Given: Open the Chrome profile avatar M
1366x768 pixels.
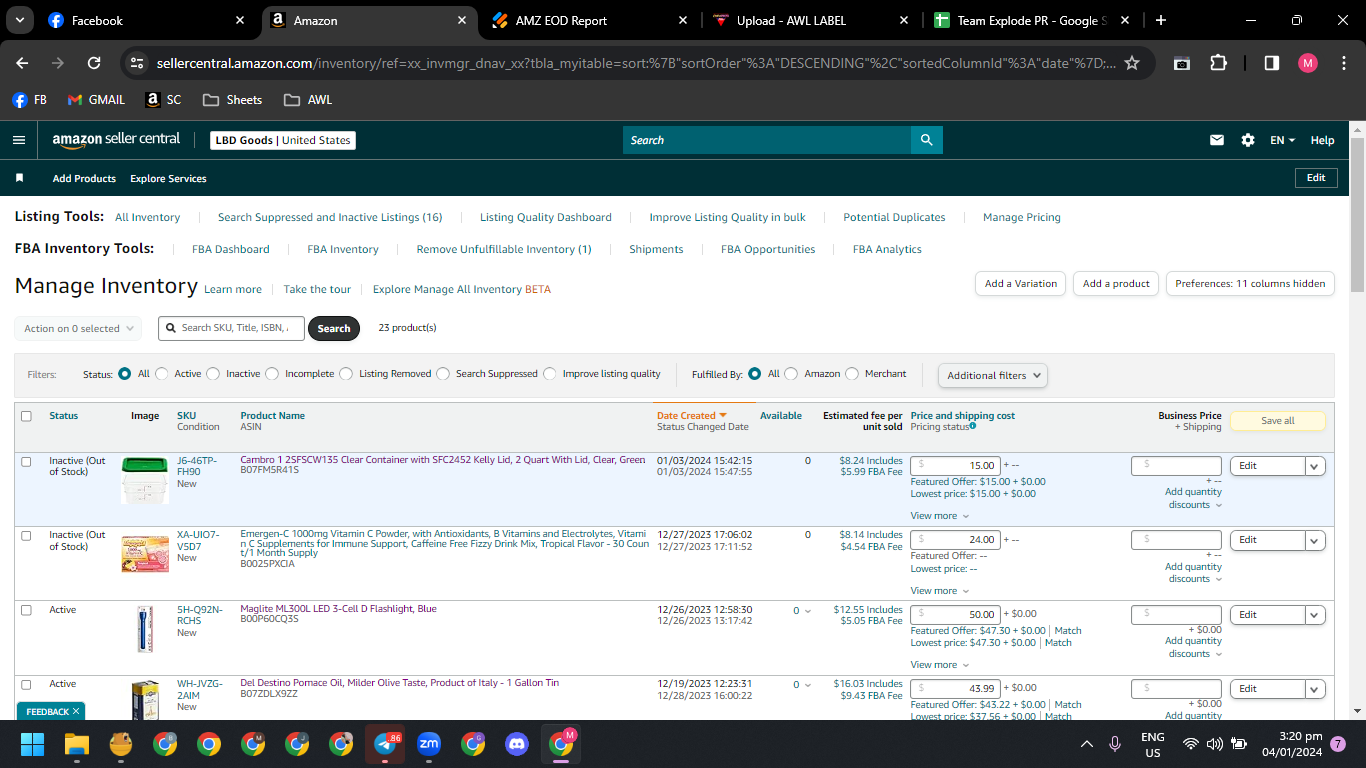Looking at the screenshot, I should click(x=1308, y=63).
